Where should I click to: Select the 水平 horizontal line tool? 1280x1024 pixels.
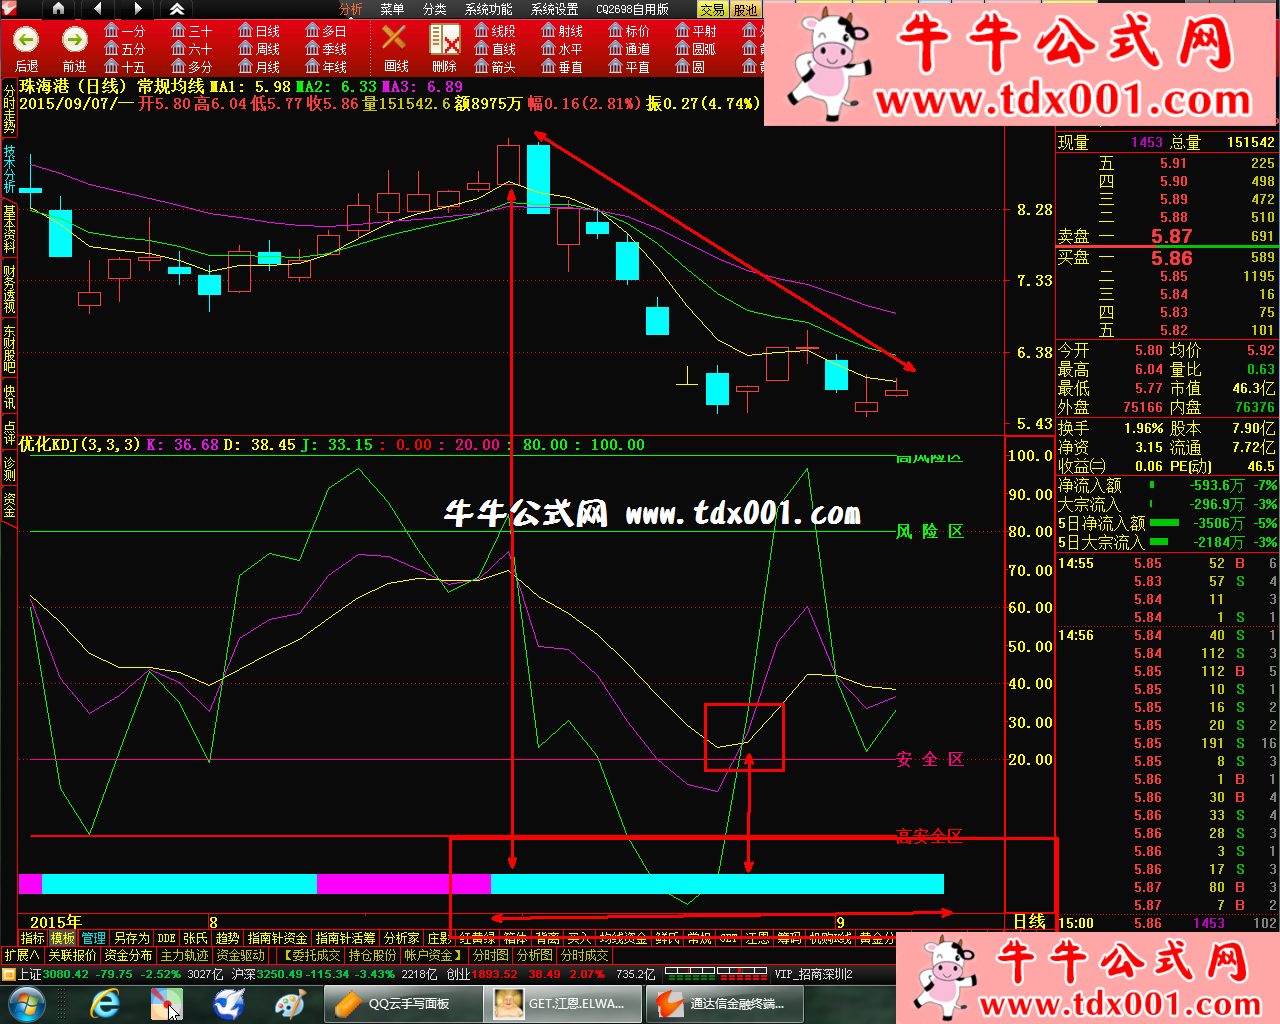click(x=562, y=49)
